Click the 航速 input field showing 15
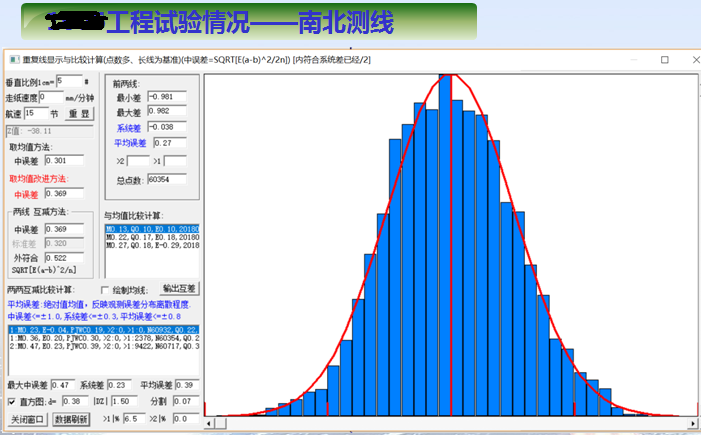Image resolution: width=701 pixels, height=435 pixels. pos(36,113)
